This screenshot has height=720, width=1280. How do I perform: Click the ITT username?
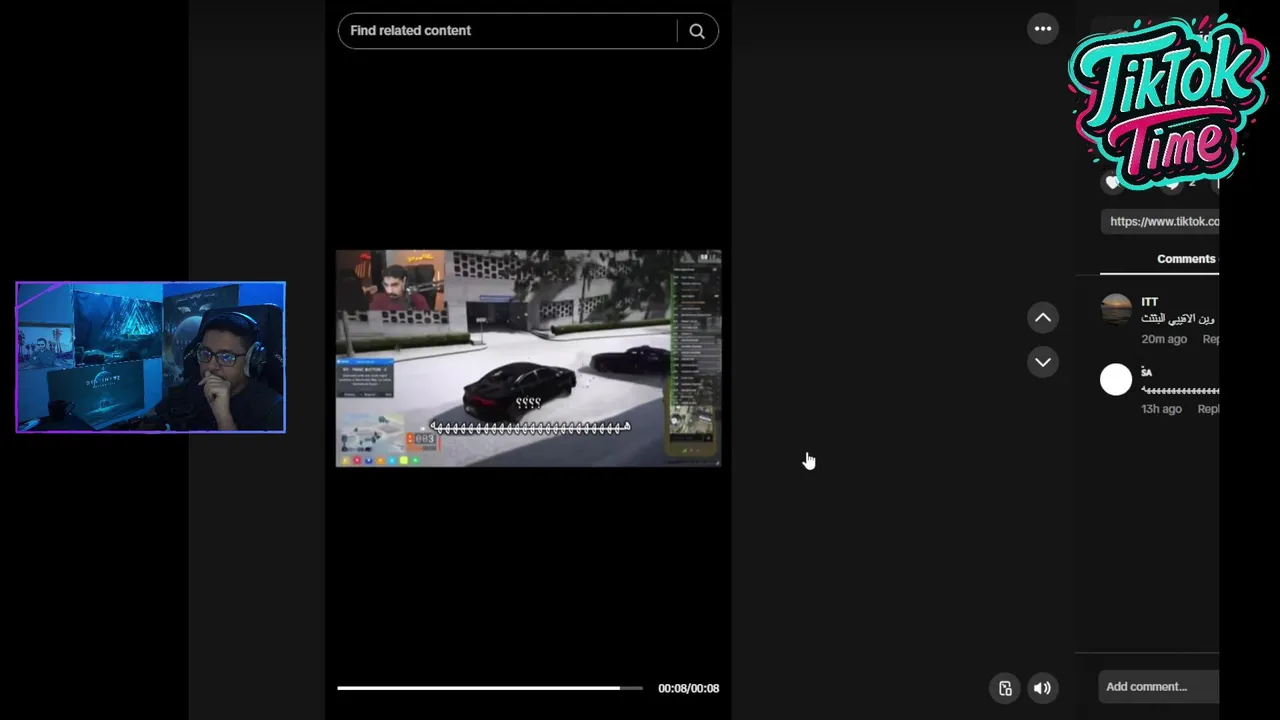(x=1149, y=302)
